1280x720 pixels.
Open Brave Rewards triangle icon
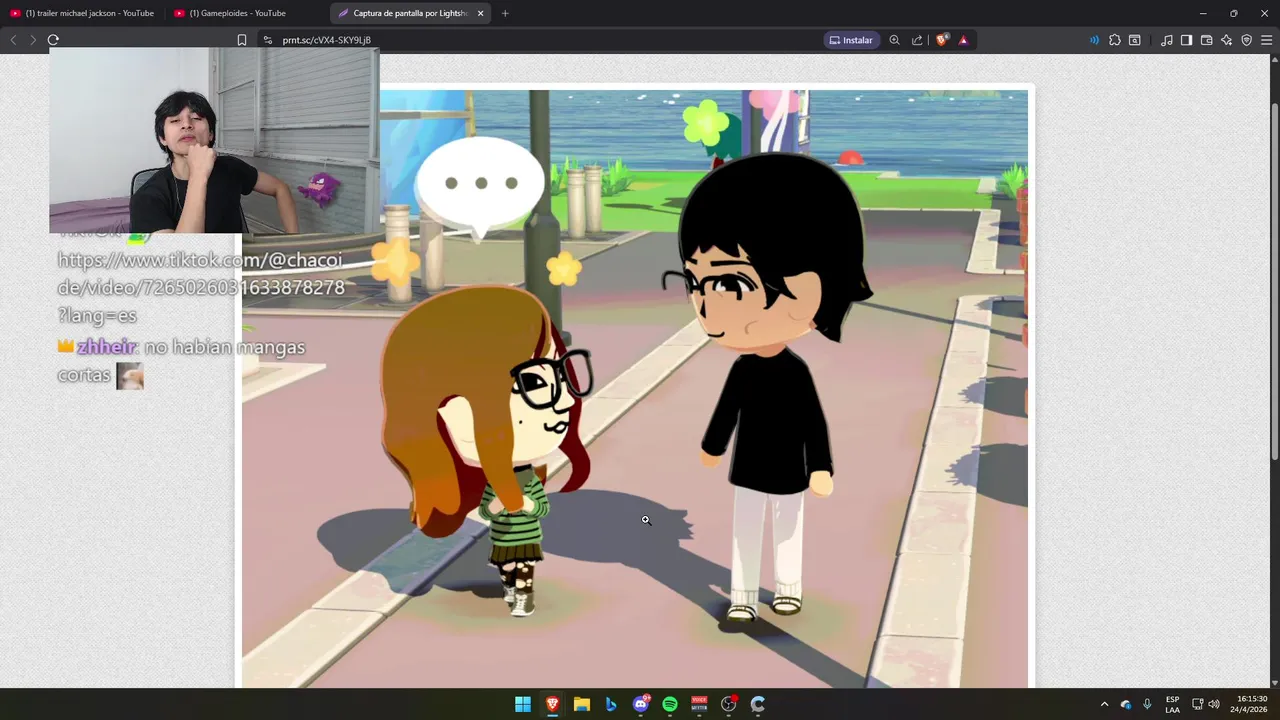pos(963,40)
